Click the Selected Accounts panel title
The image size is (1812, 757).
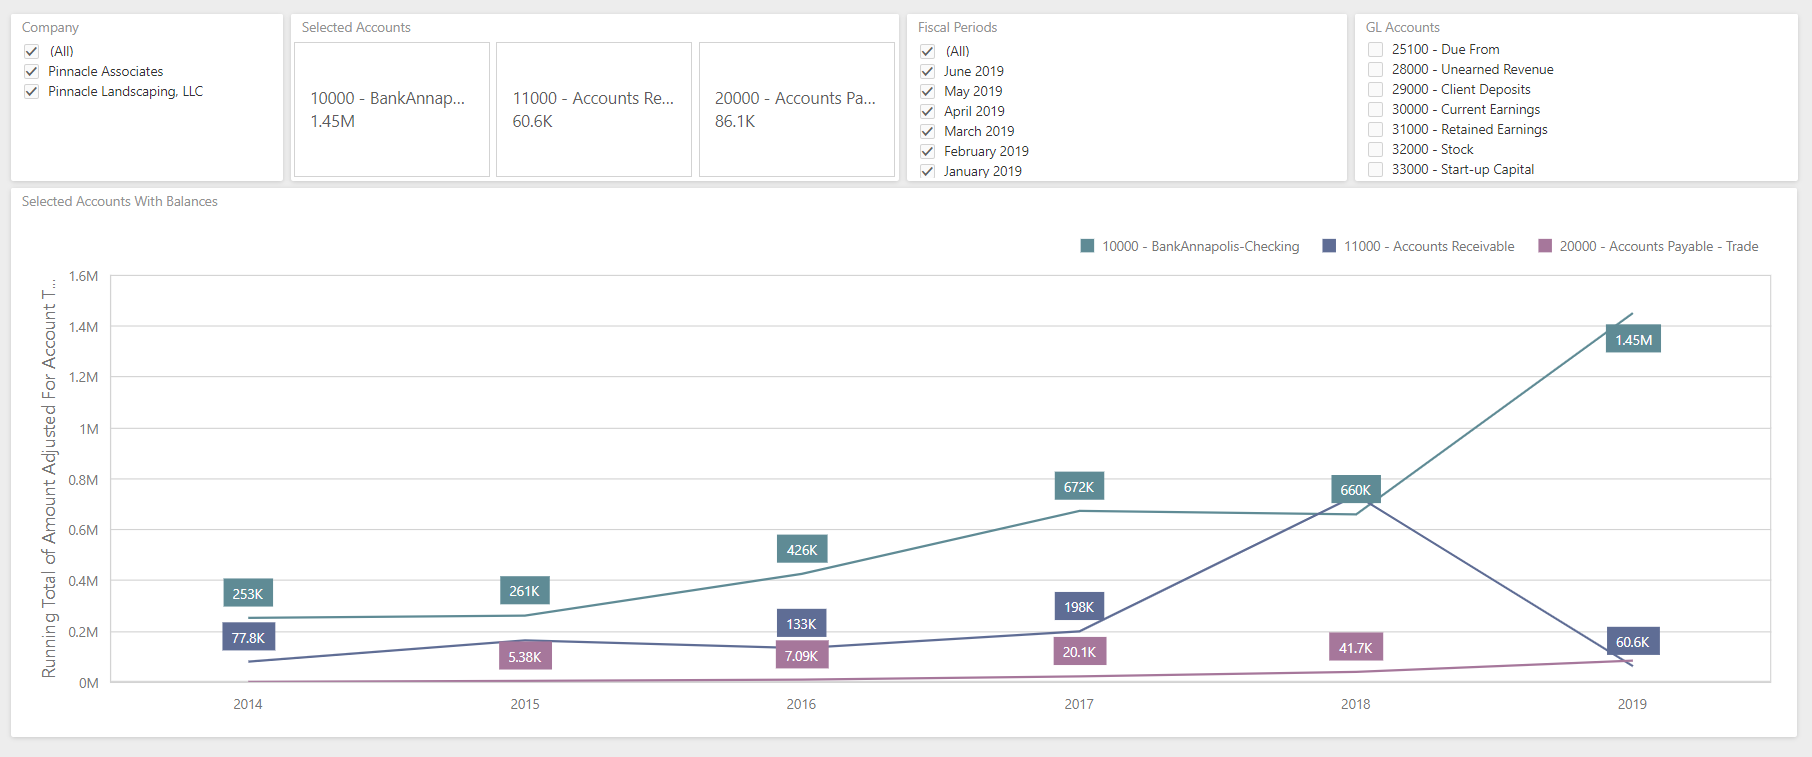click(x=356, y=27)
